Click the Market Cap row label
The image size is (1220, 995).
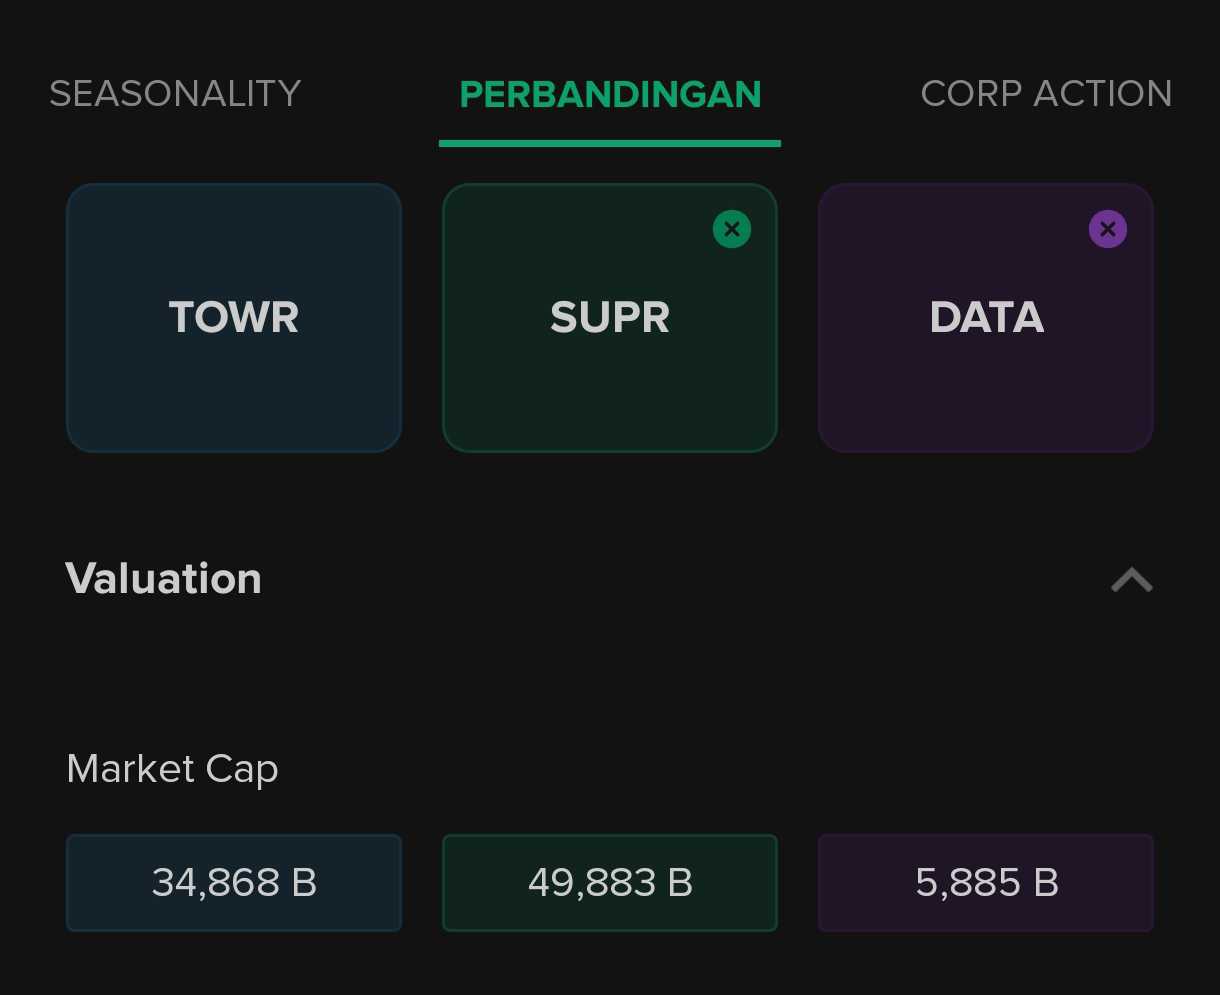pyautogui.click(x=172, y=769)
